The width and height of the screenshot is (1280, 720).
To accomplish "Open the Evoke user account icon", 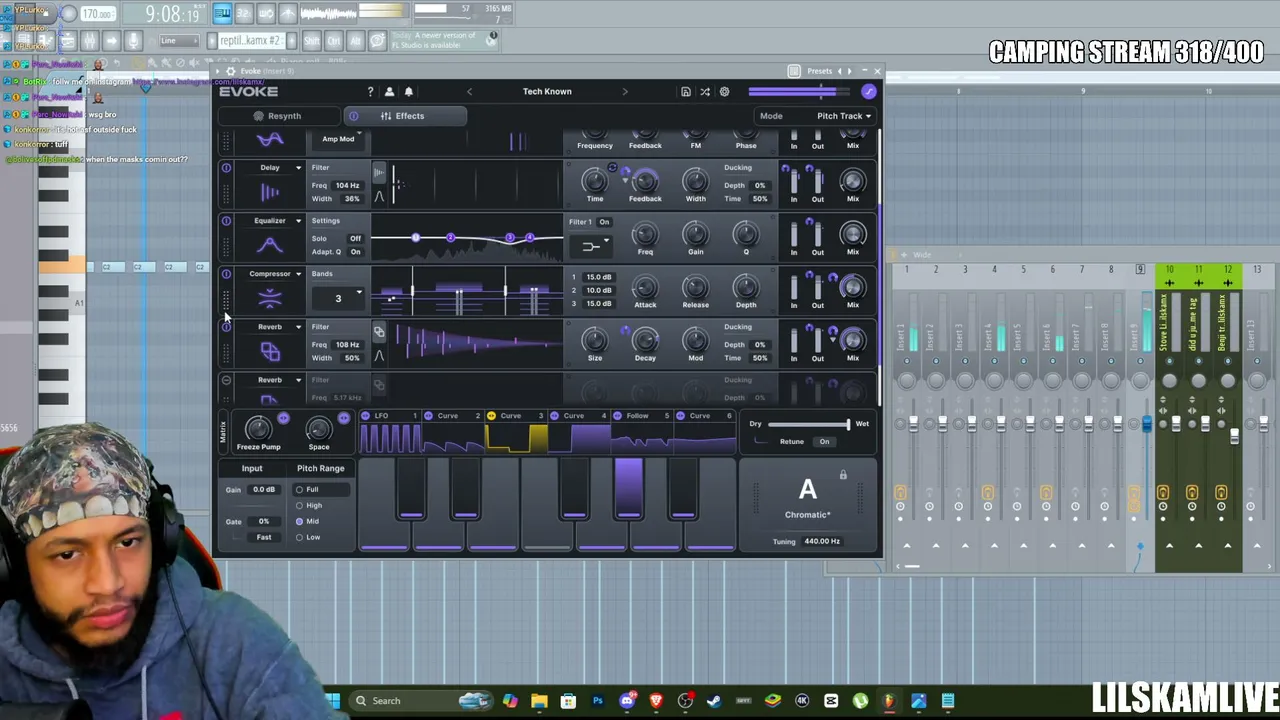I will pos(389,92).
